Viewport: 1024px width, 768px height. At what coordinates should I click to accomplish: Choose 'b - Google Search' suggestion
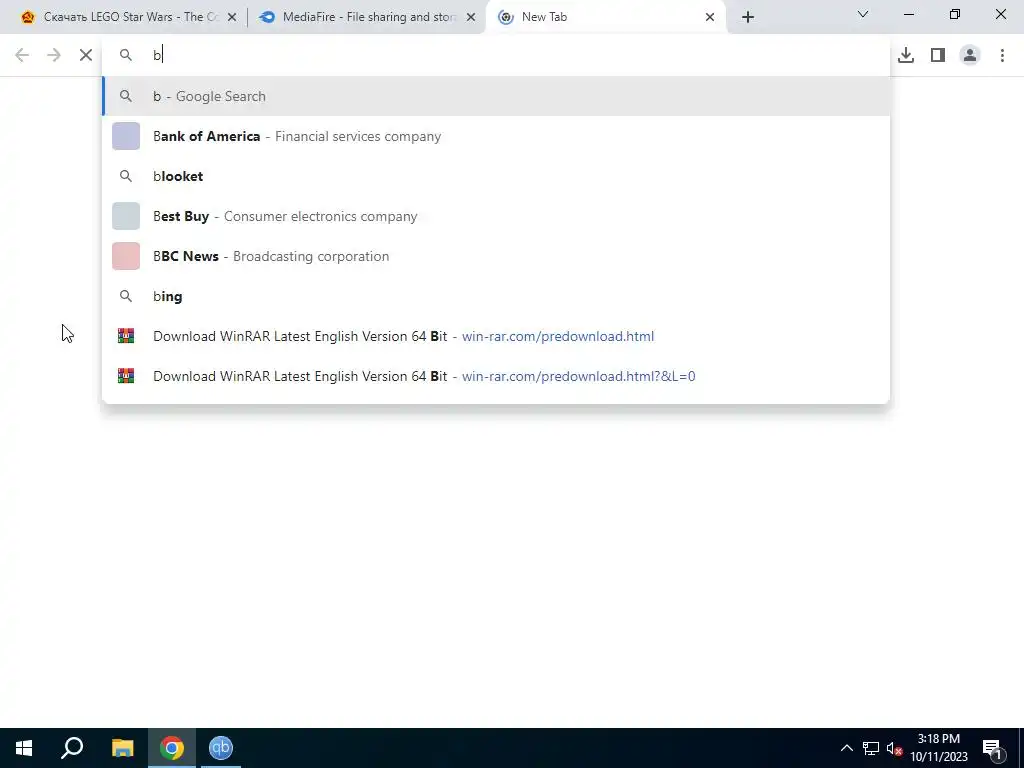(x=496, y=96)
